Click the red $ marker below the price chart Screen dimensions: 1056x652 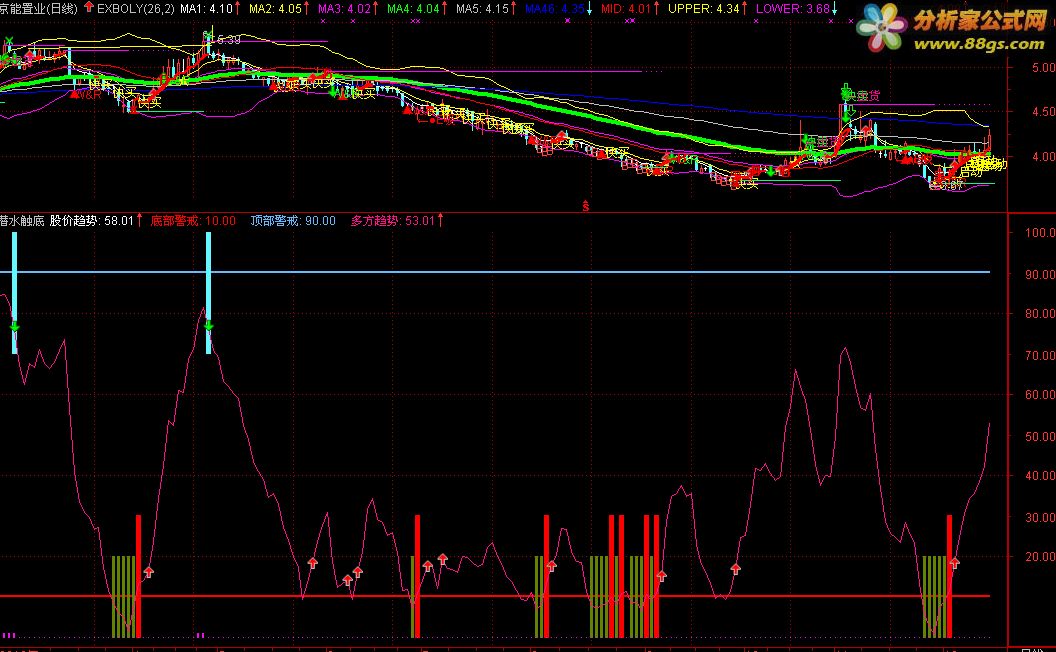pyautogui.click(x=585, y=206)
